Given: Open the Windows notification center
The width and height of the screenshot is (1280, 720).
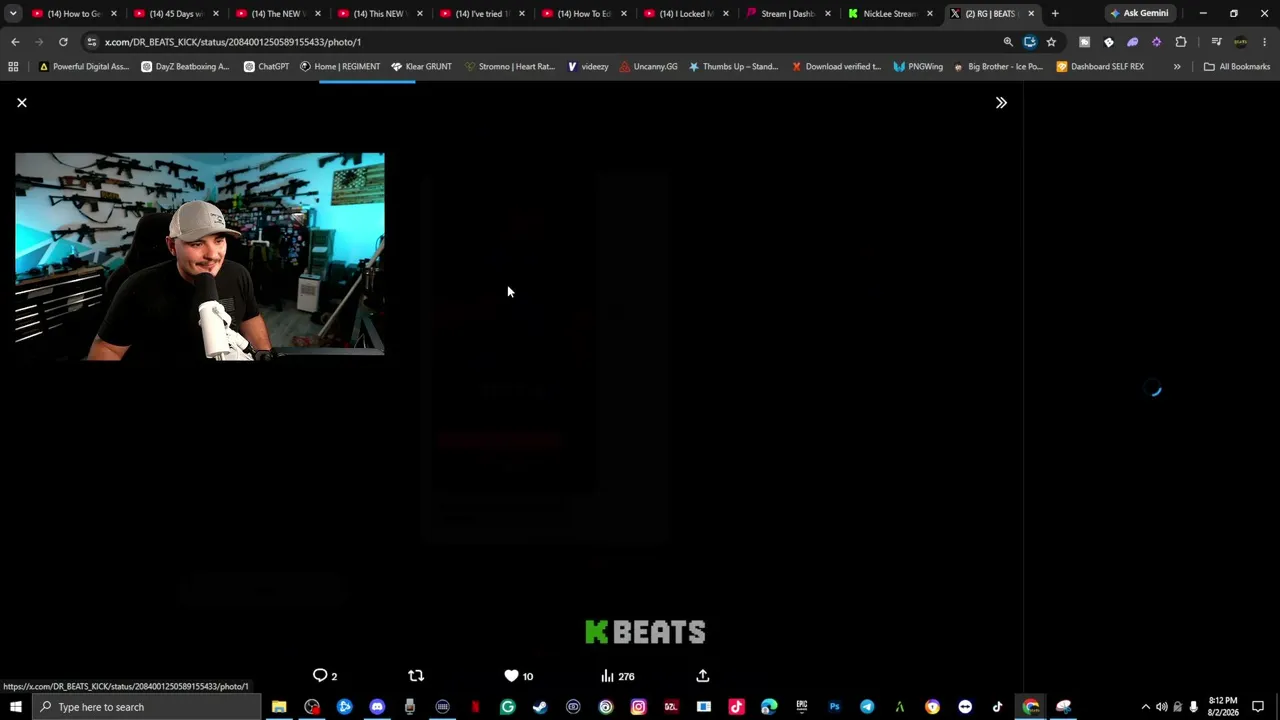Looking at the screenshot, I should (1258, 707).
